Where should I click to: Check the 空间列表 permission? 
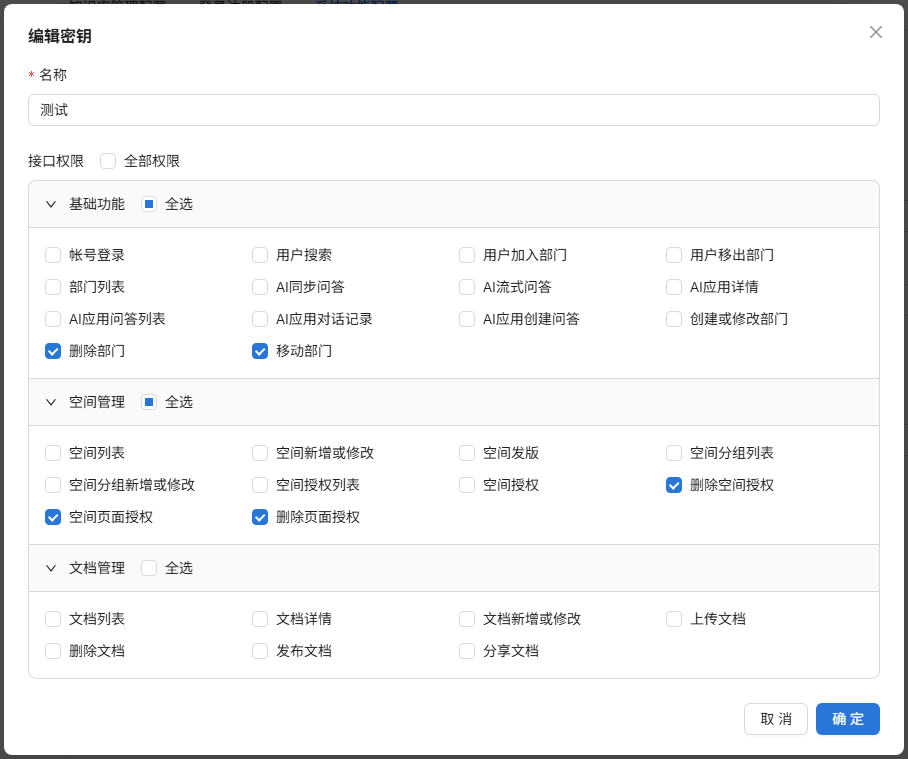[53, 453]
